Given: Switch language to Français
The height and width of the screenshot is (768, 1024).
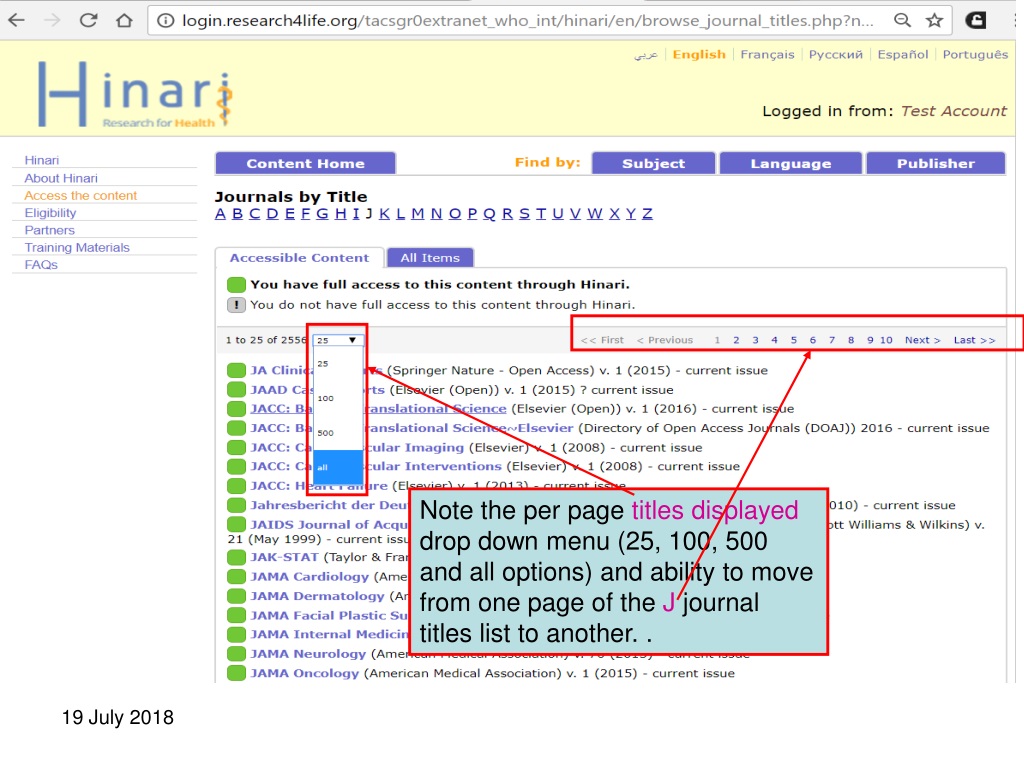Looking at the screenshot, I should (x=767, y=54).
